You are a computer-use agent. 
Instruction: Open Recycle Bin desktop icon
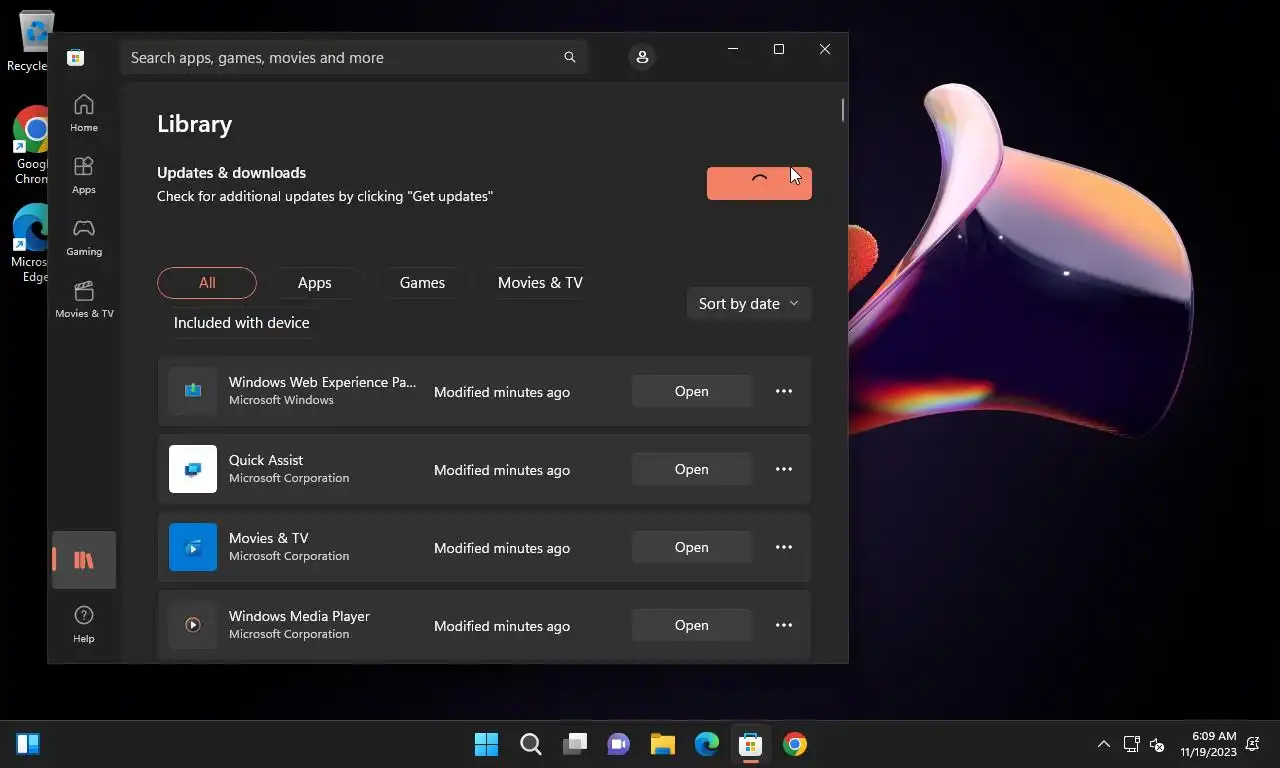pyautogui.click(x=30, y=40)
